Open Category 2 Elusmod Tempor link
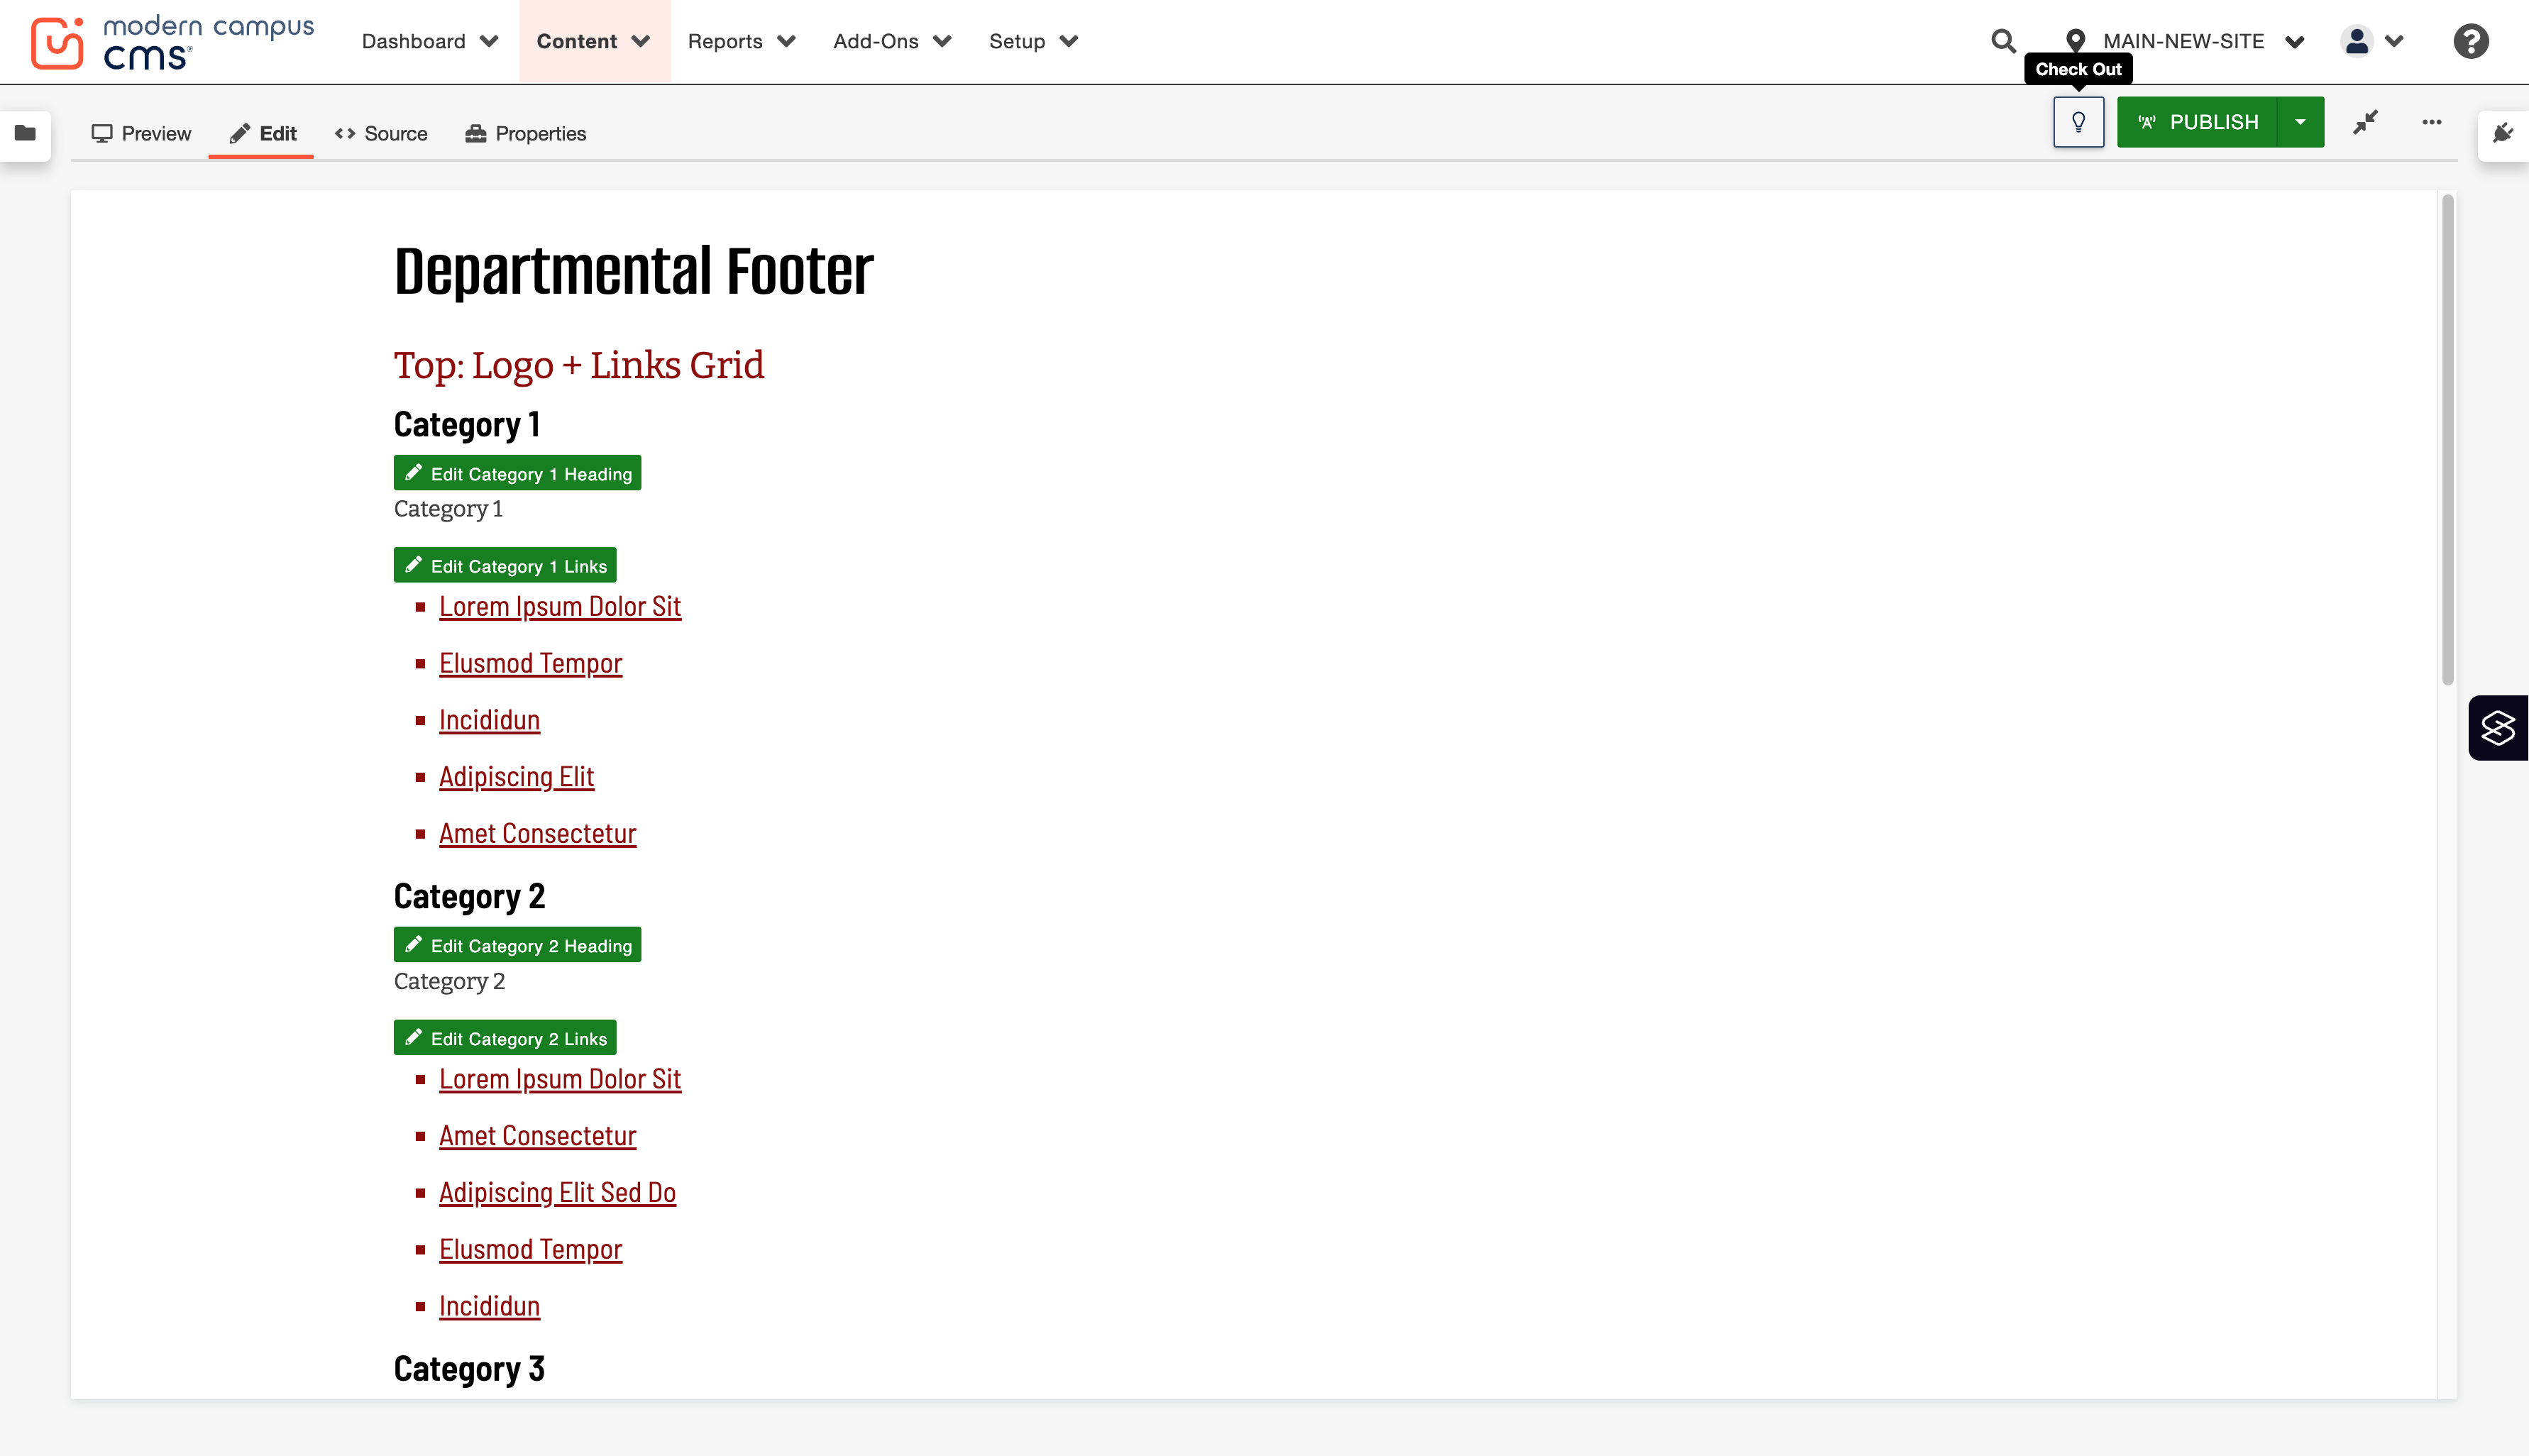The image size is (2529, 1456). pos(530,1249)
